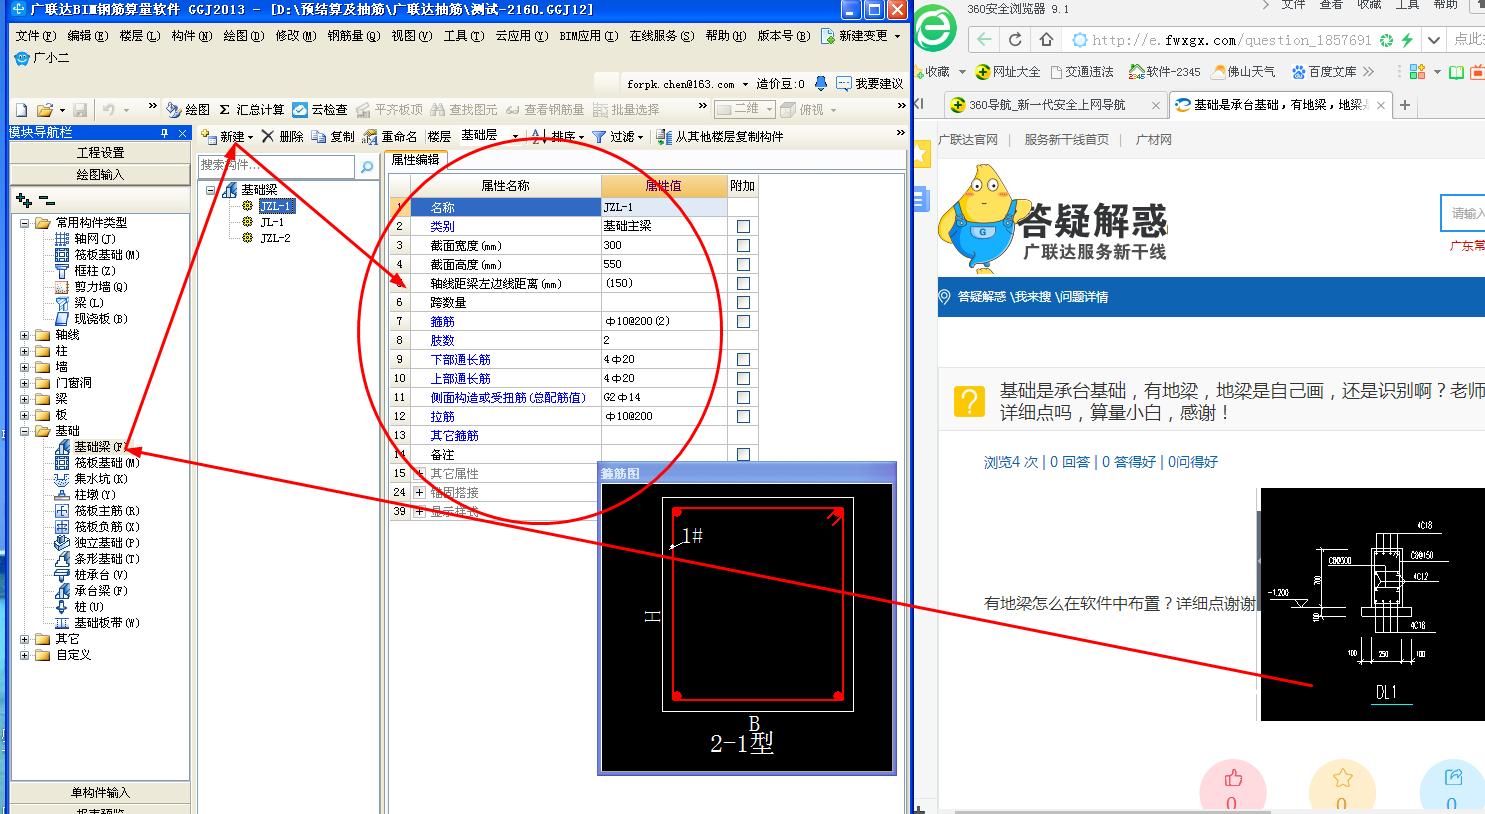The image size is (1485, 814).
Task: Select 独立基础 under 基础
Action: 97,543
